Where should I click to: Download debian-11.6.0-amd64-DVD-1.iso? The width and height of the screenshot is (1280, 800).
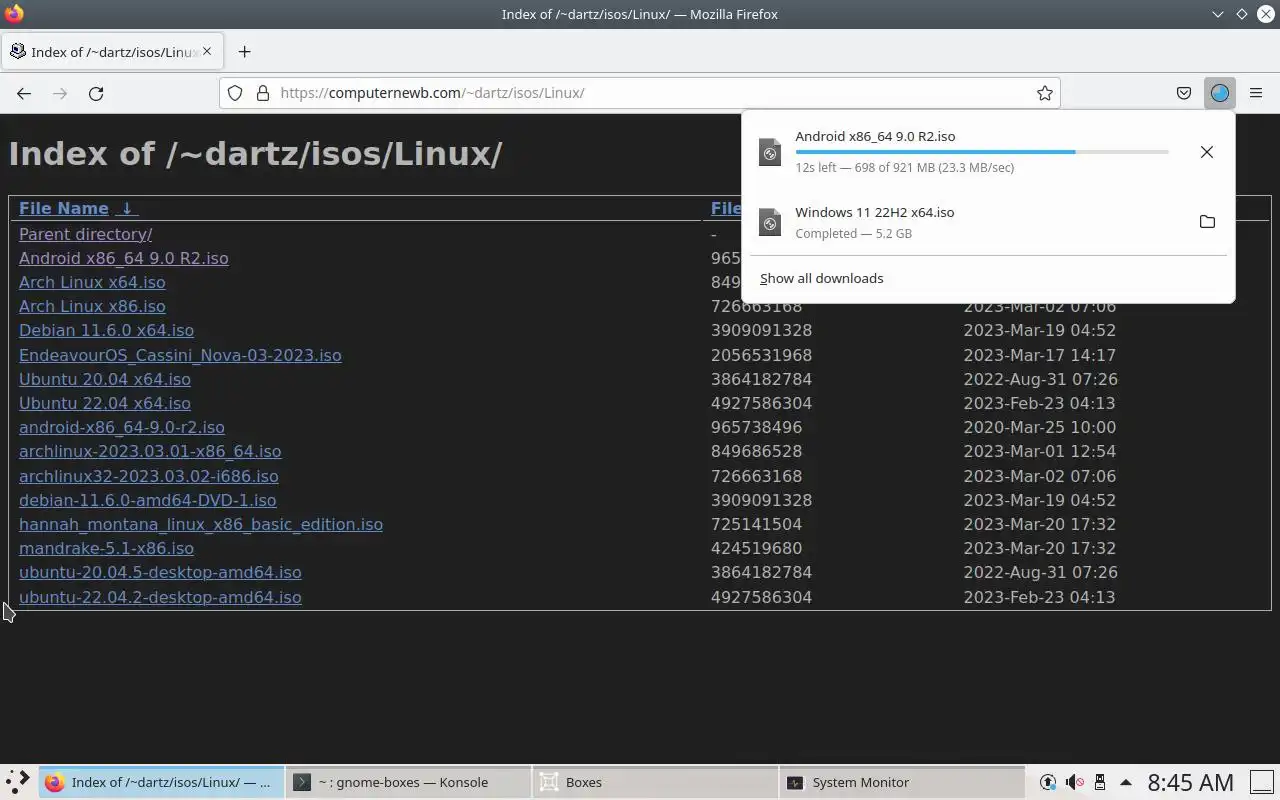click(147, 500)
